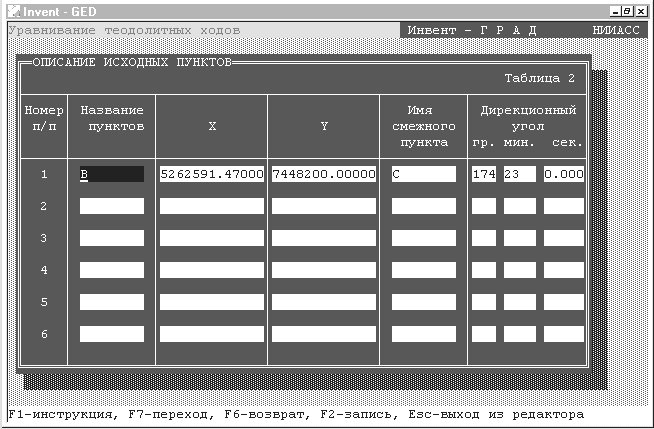Click the 'Имя смежного пункта' column header
Screen dimensions: 654x429
(x=424, y=126)
